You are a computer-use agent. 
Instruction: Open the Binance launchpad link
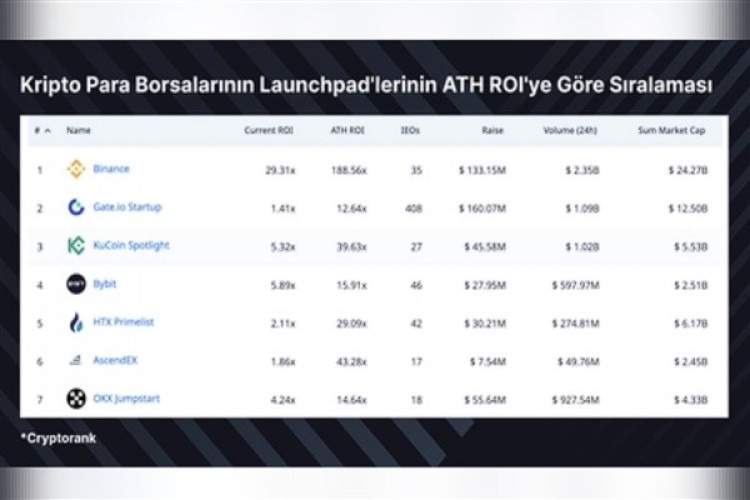111,168
